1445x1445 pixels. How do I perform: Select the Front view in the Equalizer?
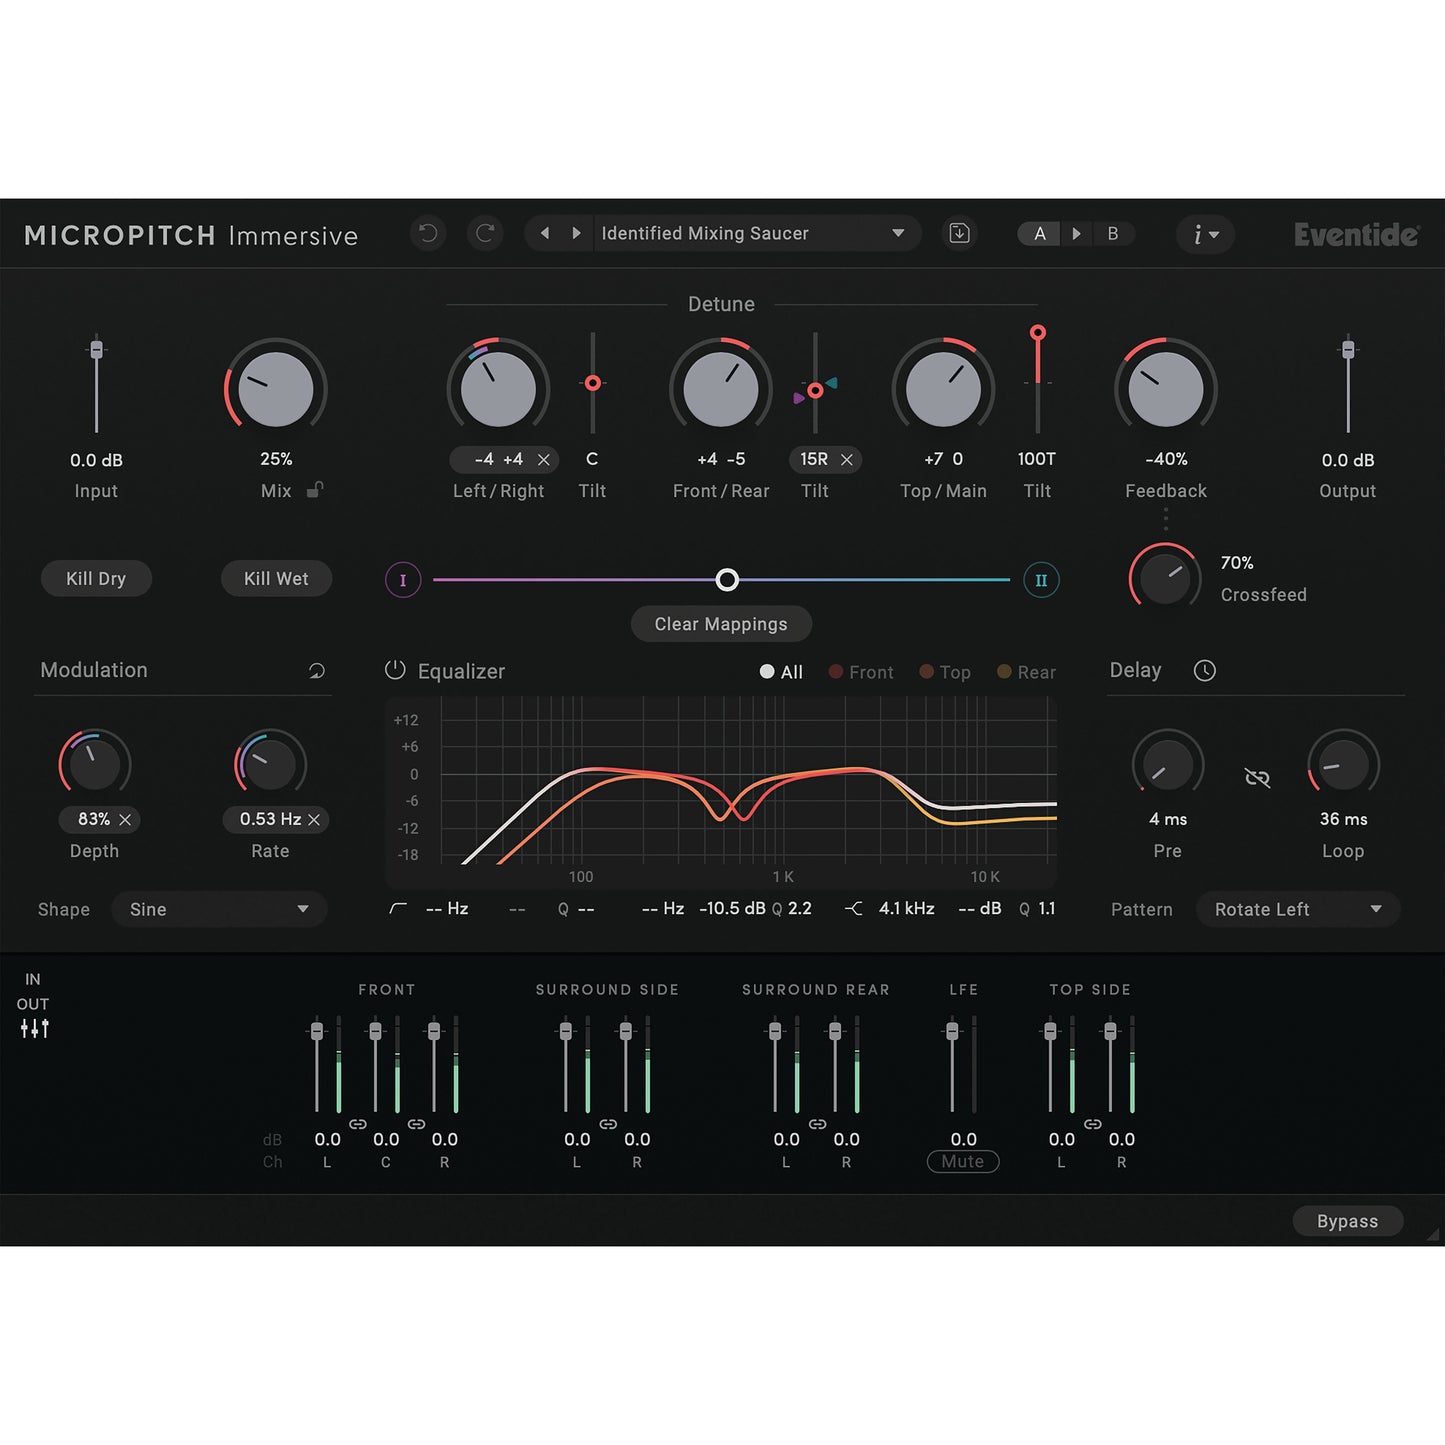861,671
